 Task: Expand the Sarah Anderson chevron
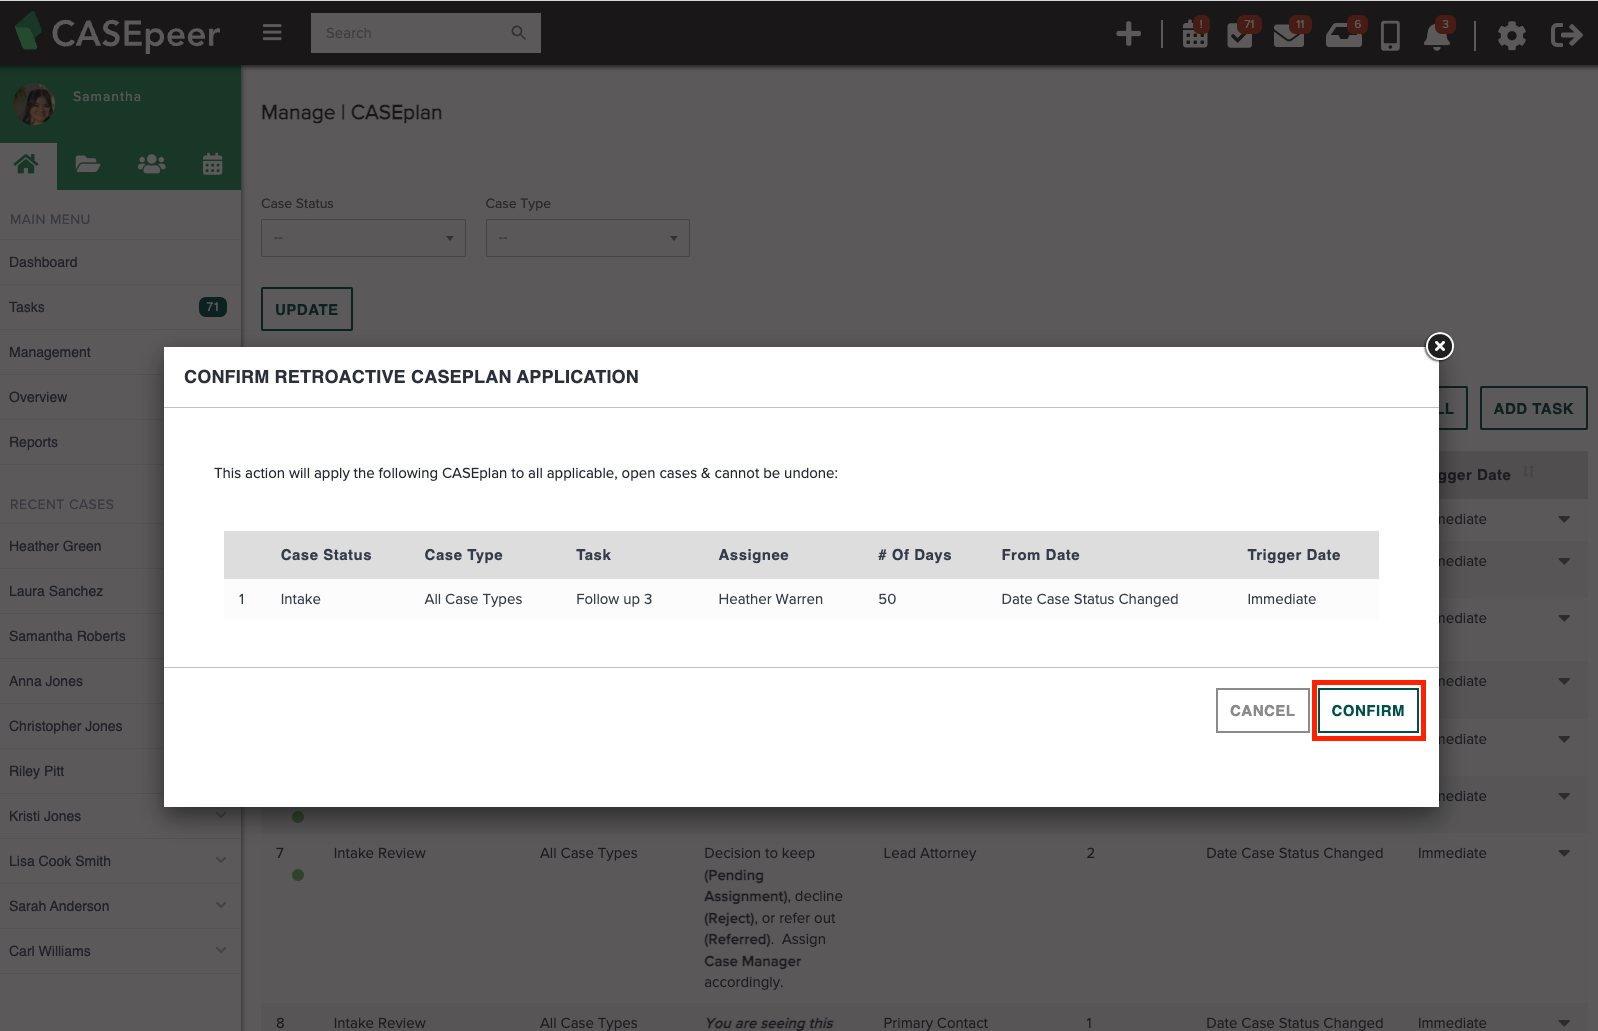point(221,905)
